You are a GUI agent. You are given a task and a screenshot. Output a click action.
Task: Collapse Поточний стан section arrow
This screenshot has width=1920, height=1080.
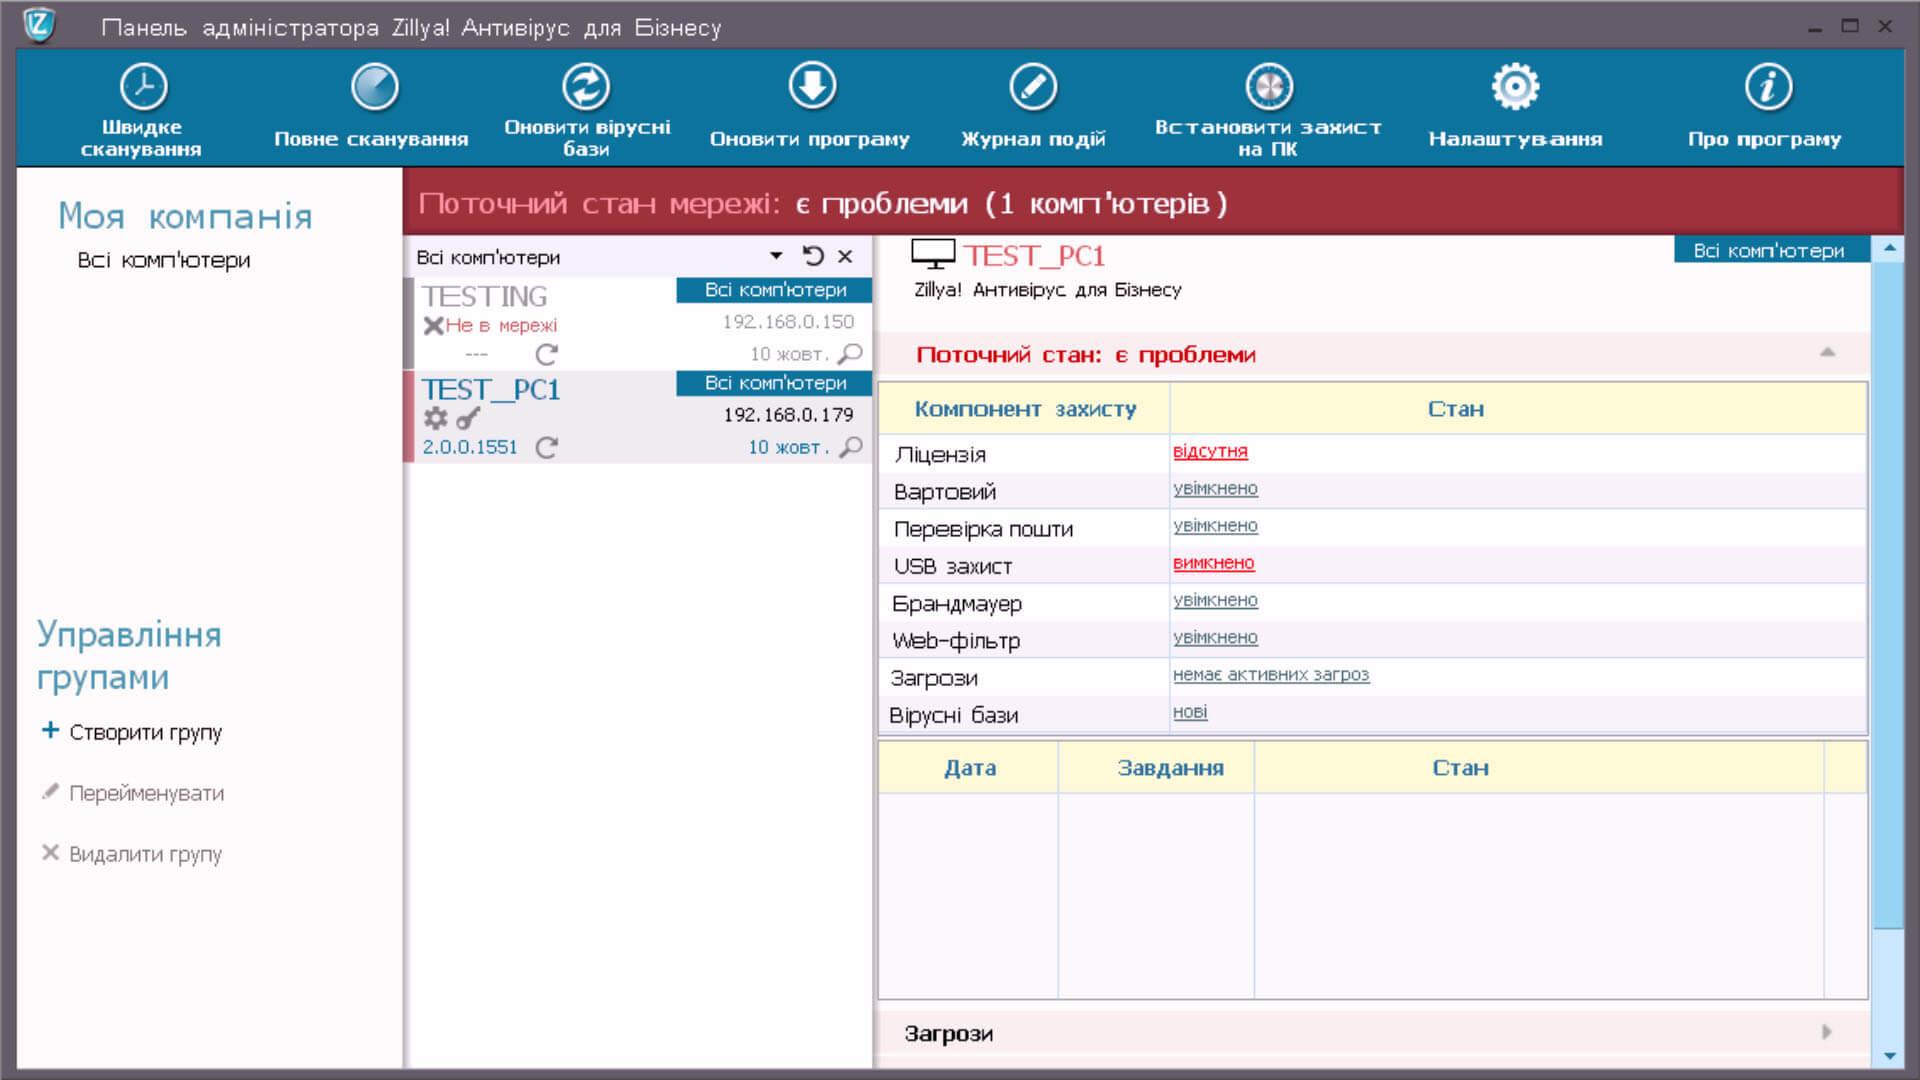(x=1827, y=353)
